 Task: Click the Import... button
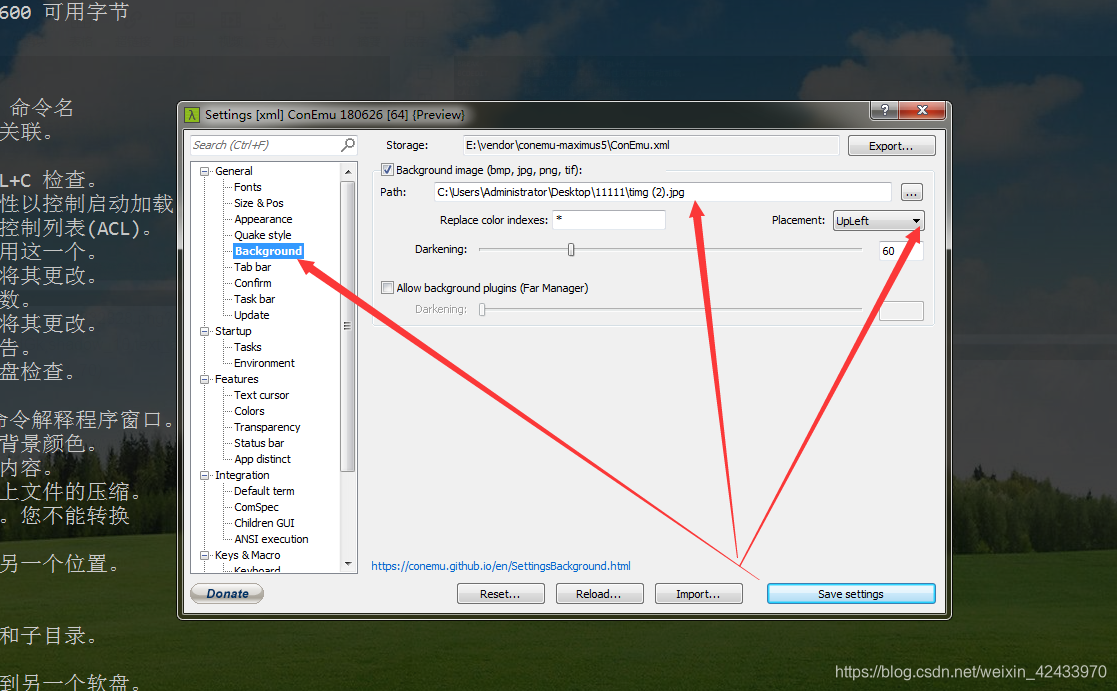coord(698,594)
